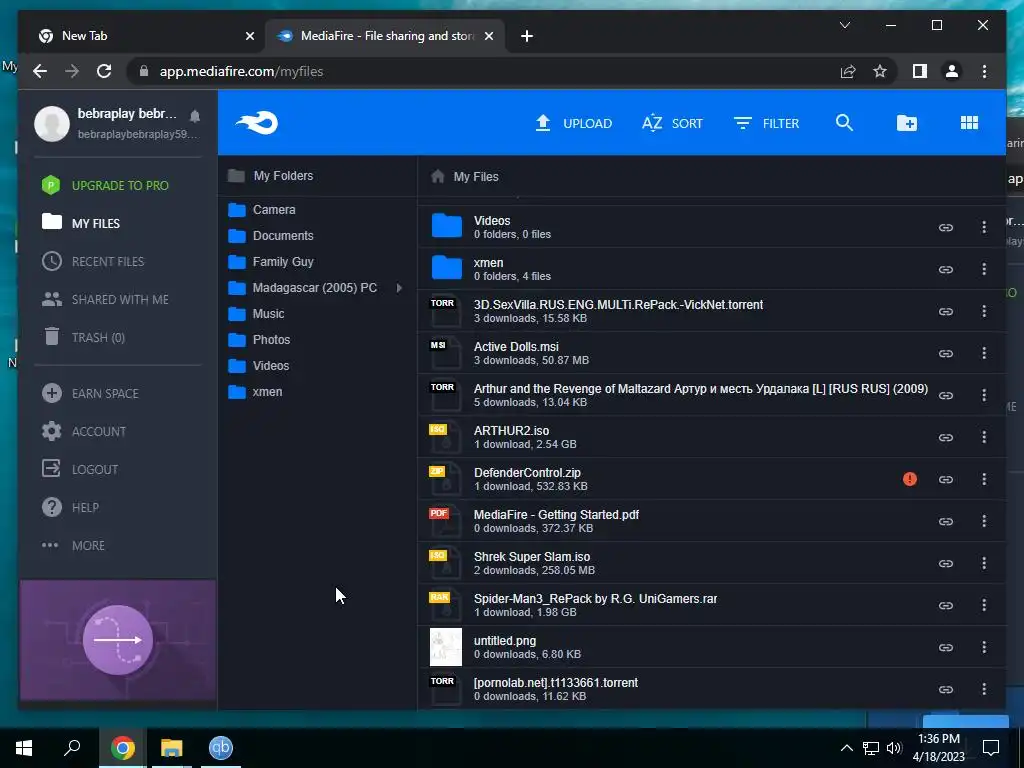The height and width of the screenshot is (768, 1024).
Task: Reload the page
Action: coord(104,71)
